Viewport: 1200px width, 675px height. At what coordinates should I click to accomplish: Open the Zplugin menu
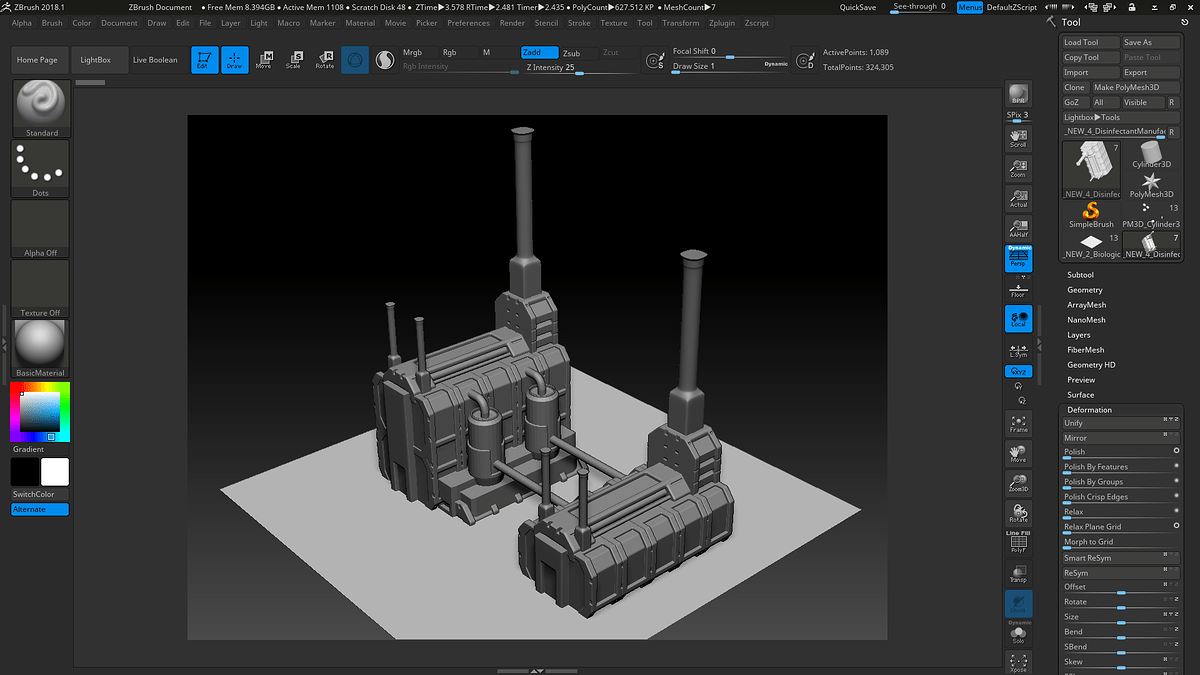pyautogui.click(x=722, y=23)
